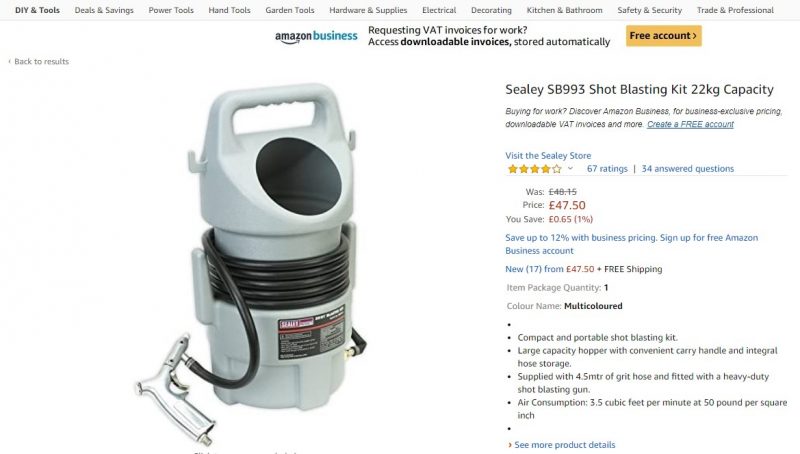Screen dimensions: 800x454
Task: Click the star rating icons
Action: click(534, 169)
